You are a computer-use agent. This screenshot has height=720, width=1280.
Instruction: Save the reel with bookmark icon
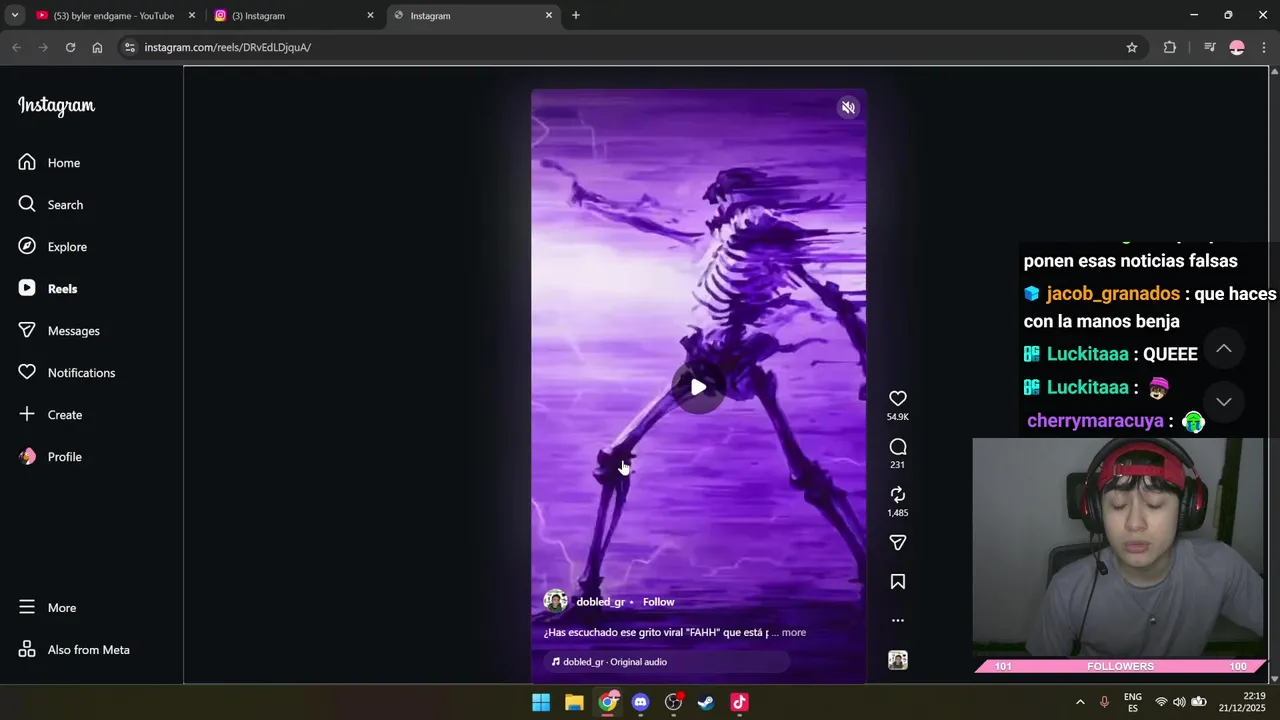(x=898, y=582)
